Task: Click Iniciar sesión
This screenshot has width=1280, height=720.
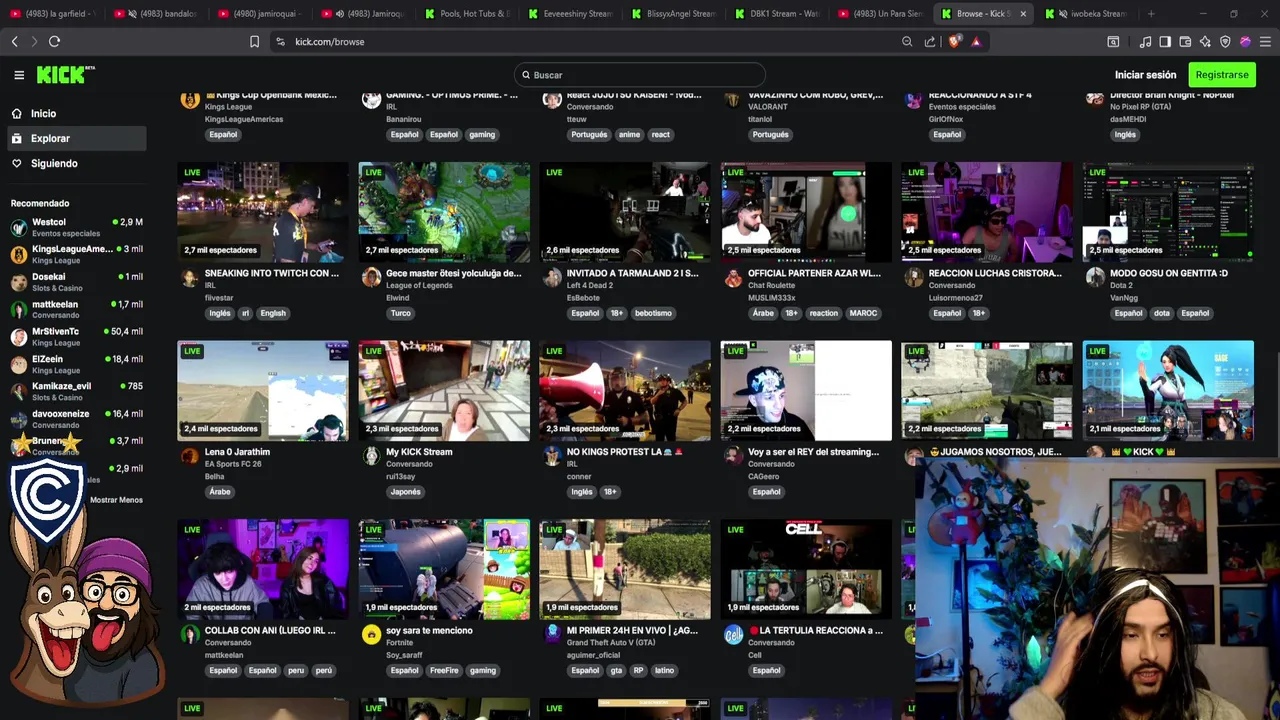Action: pos(1145,75)
